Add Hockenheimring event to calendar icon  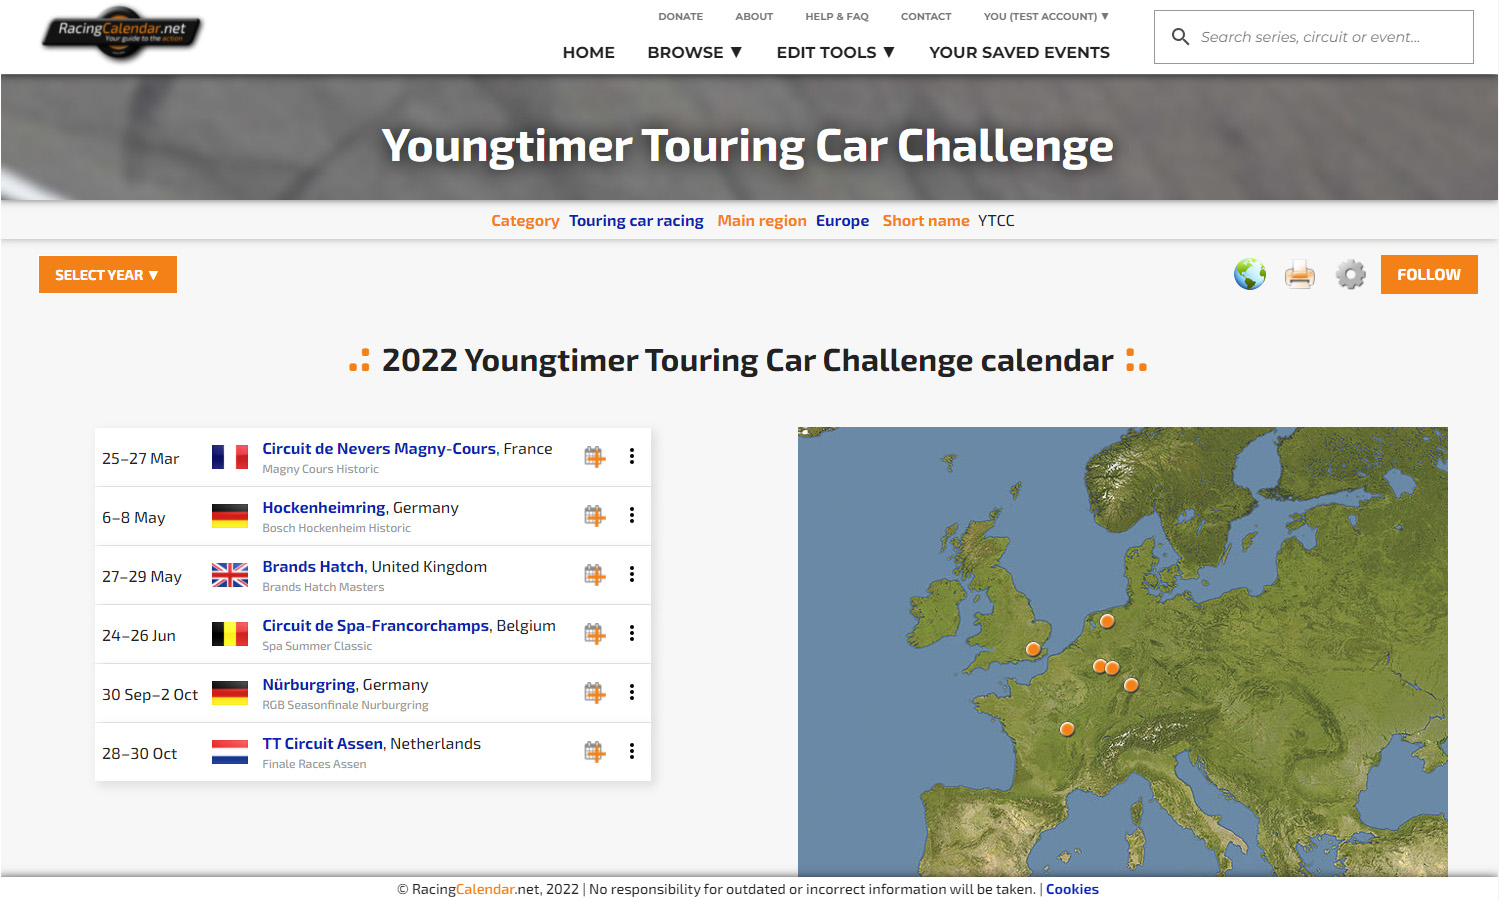pyautogui.click(x=595, y=516)
